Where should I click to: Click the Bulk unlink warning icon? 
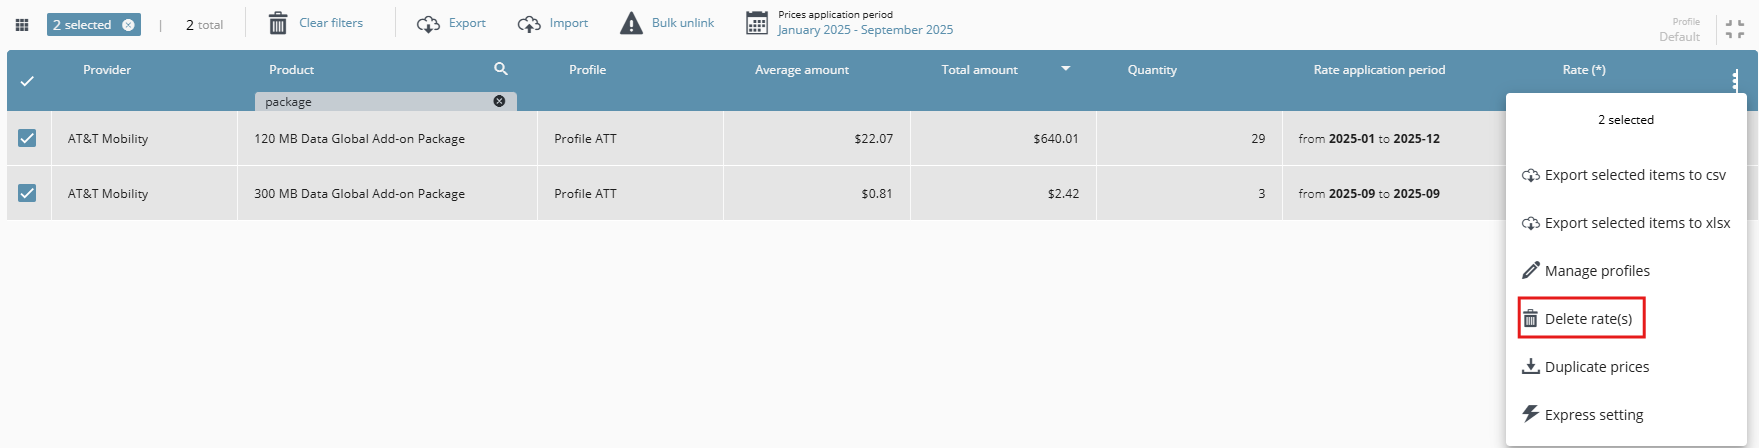point(631,23)
